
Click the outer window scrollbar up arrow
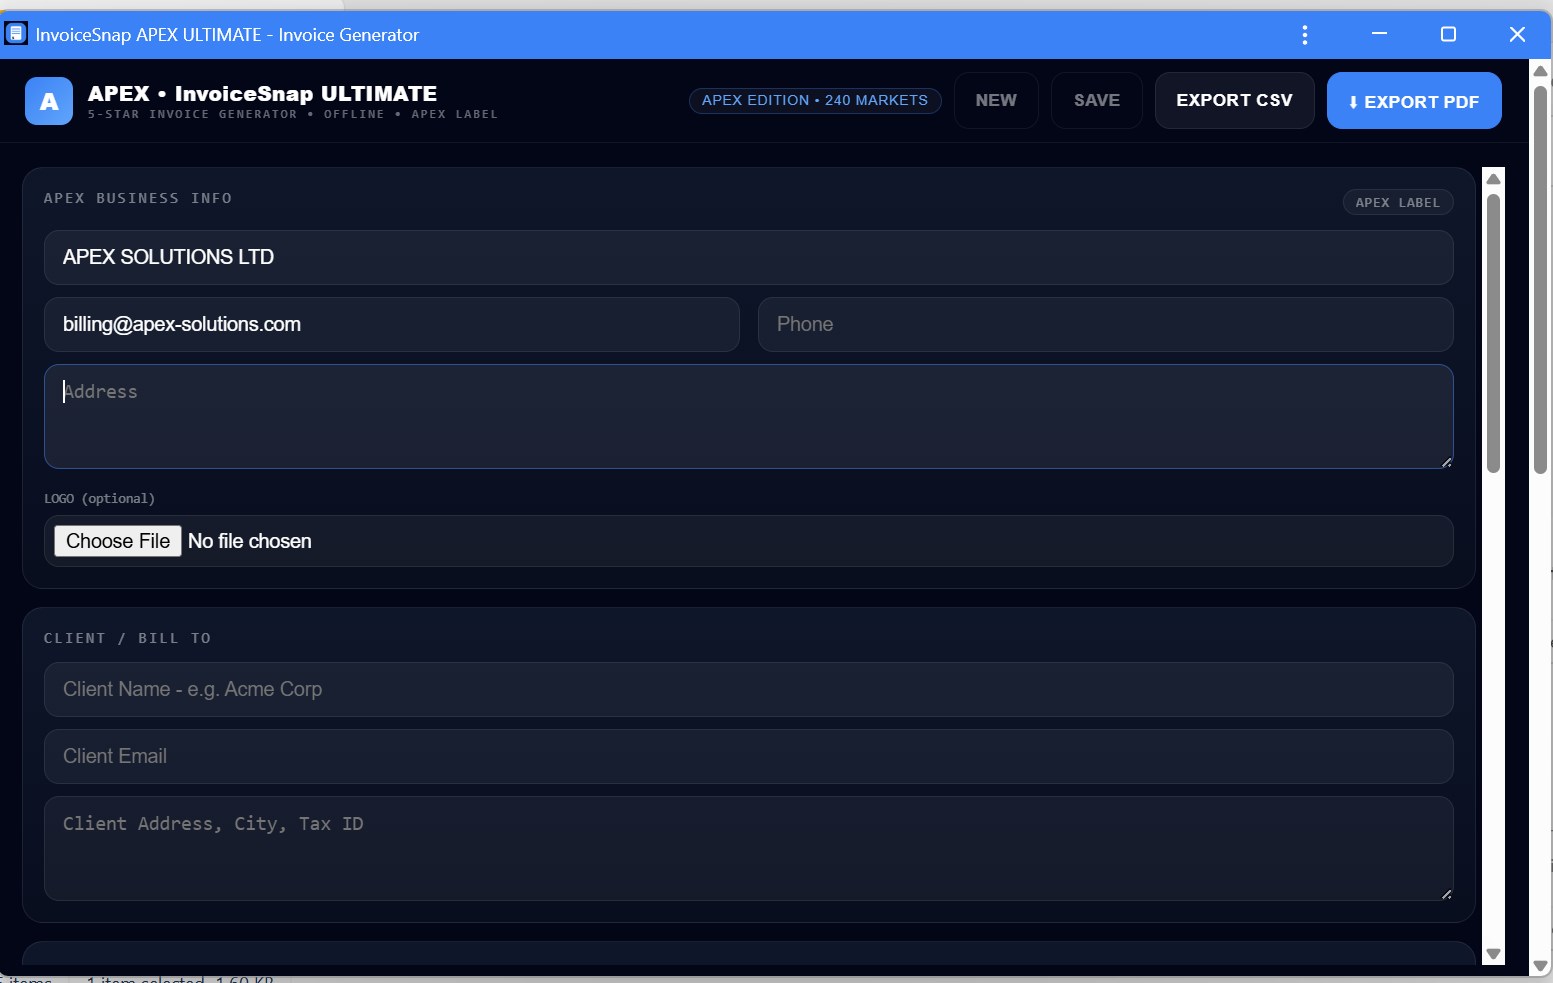pos(1540,71)
